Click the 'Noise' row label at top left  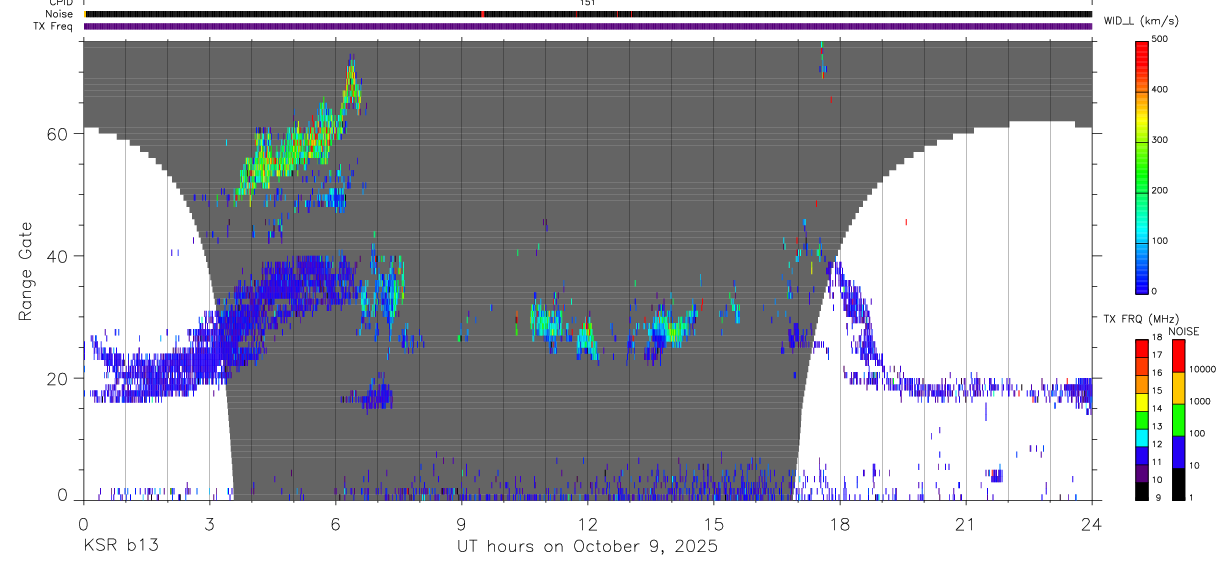click(x=57, y=14)
